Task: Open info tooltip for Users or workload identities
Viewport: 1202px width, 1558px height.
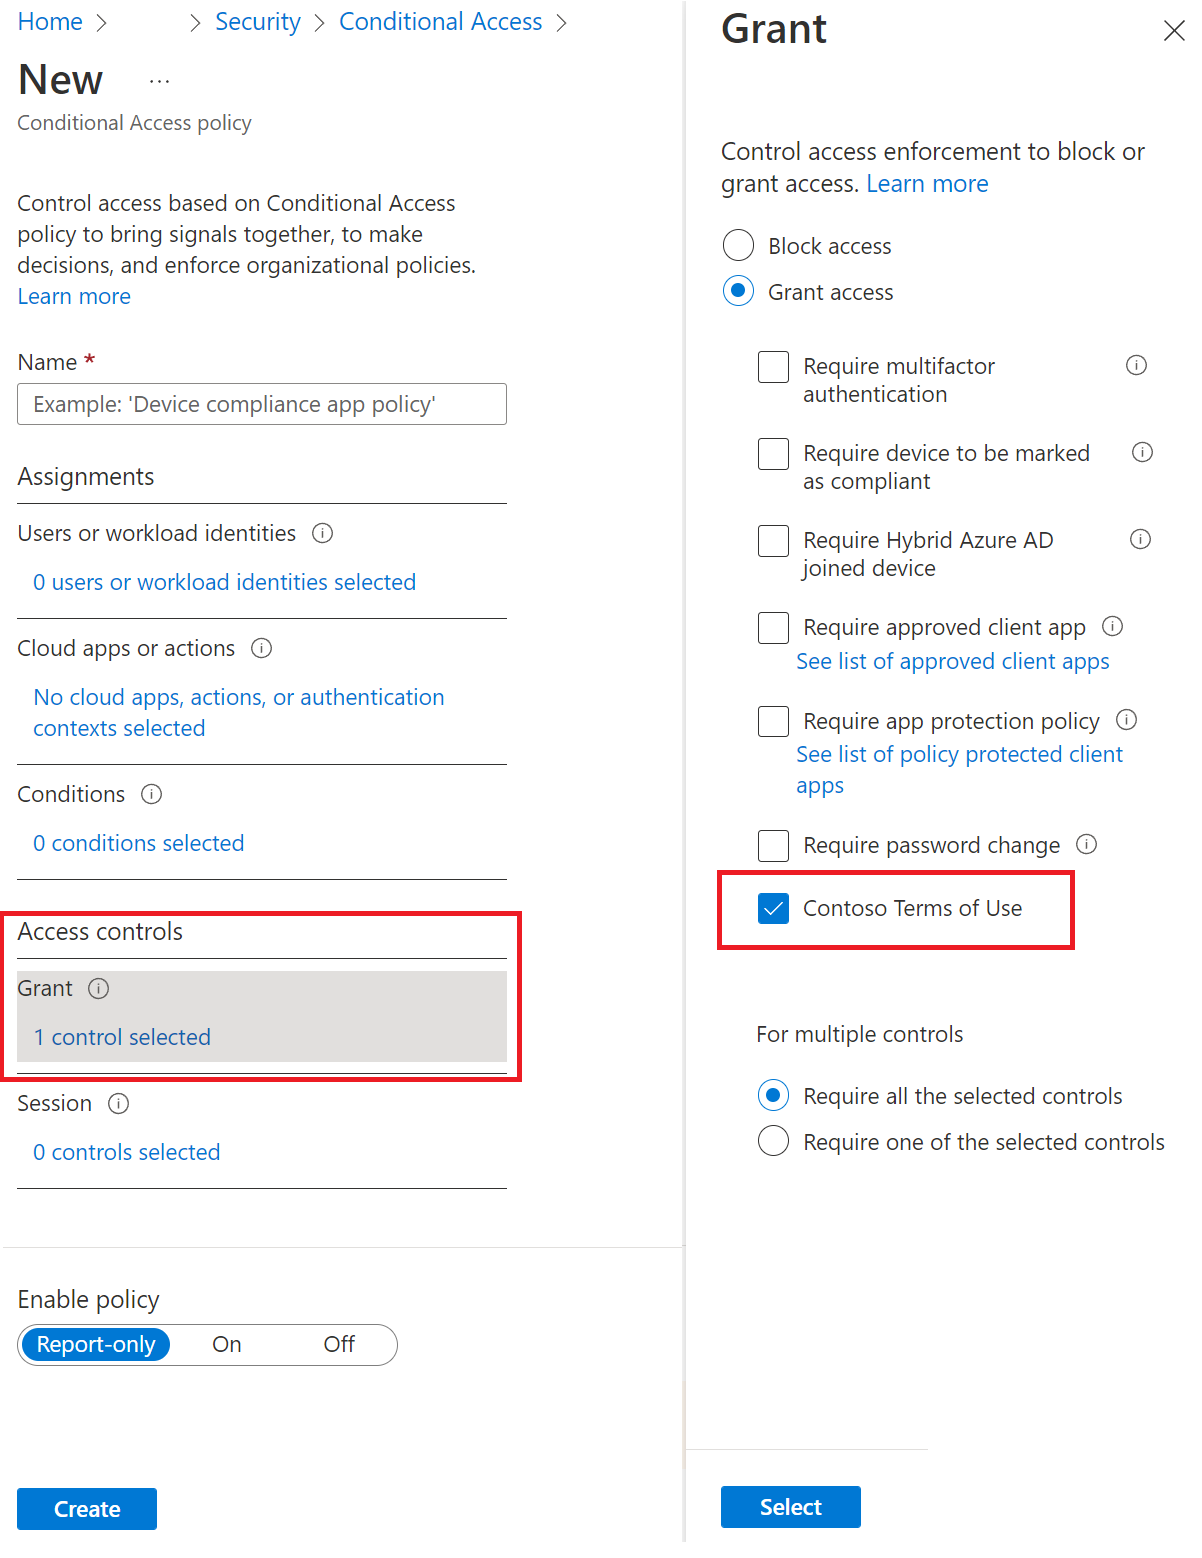Action: (x=322, y=533)
